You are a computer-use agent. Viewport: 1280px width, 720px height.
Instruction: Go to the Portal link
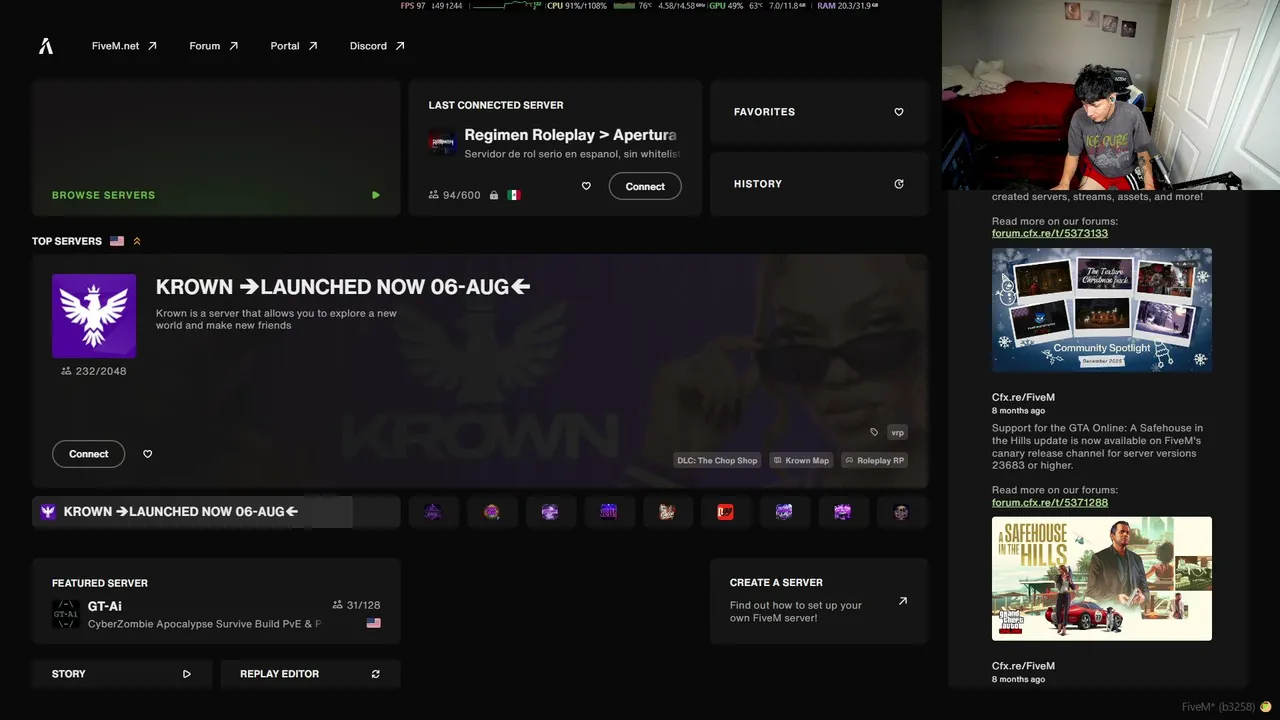click(294, 46)
